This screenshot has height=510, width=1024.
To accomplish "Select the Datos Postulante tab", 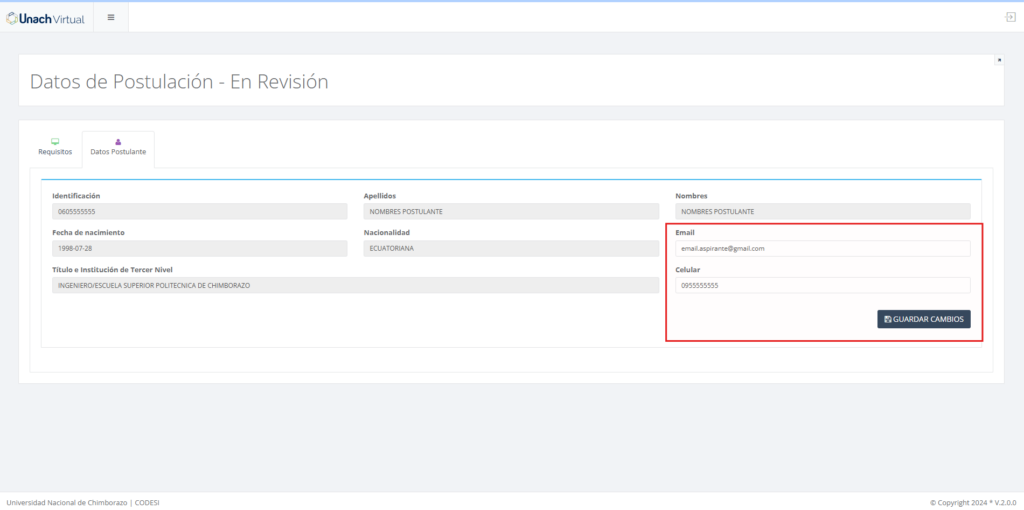I will point(118,152).
